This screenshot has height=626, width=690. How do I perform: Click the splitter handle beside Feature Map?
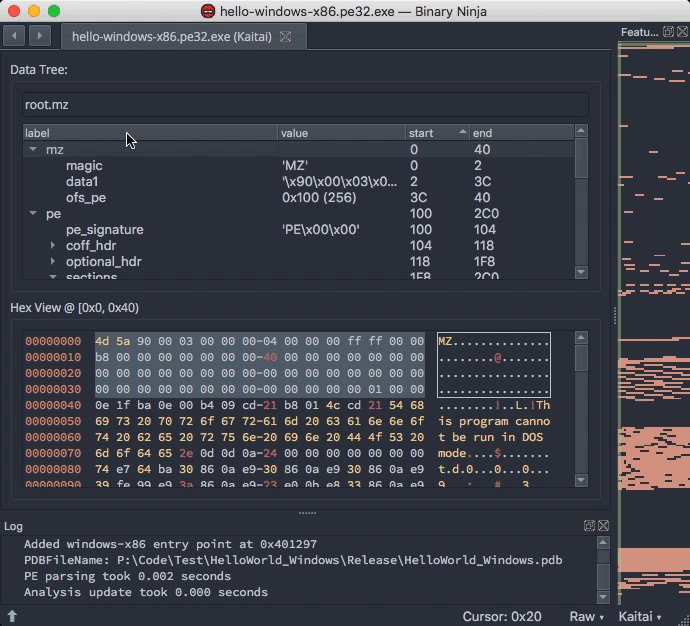(614, 315)
